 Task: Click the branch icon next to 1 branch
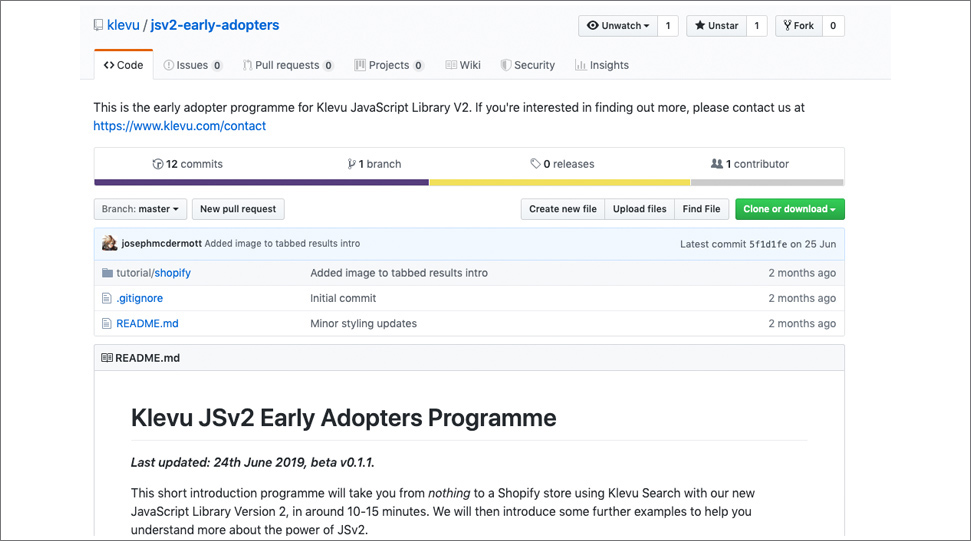pos(352,164)
